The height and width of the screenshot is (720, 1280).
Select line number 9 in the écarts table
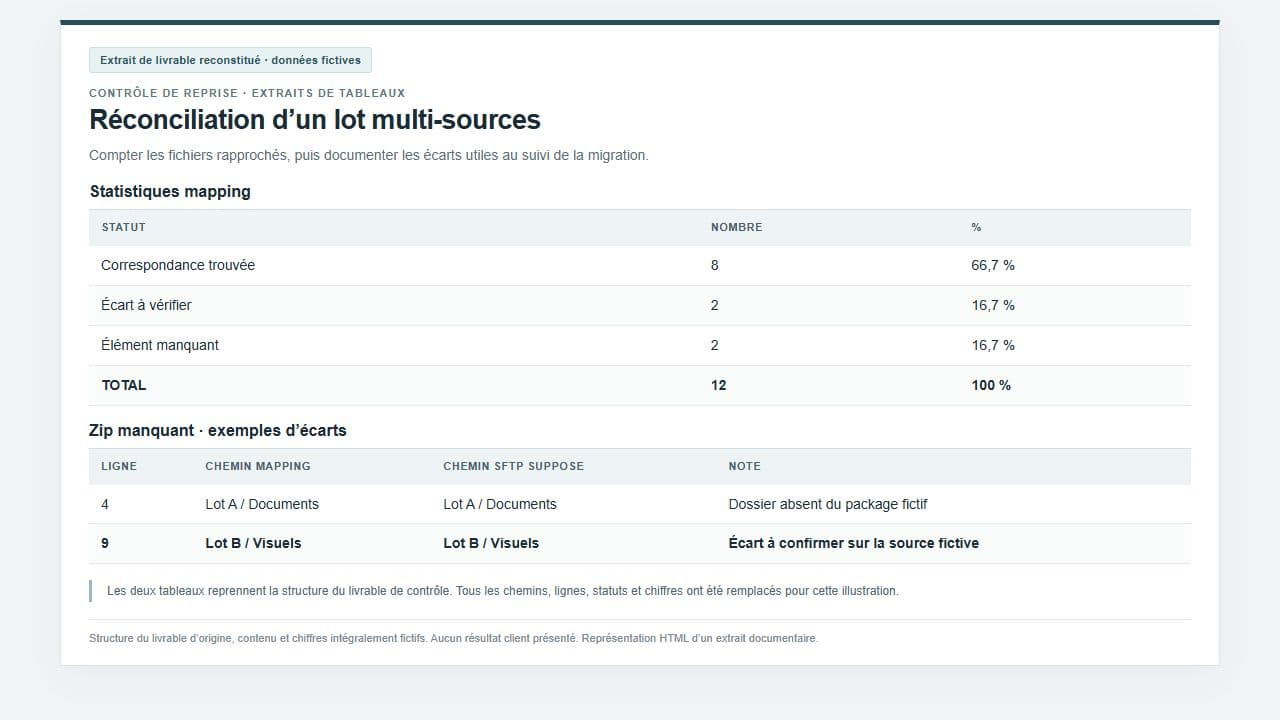coord(105,543)
